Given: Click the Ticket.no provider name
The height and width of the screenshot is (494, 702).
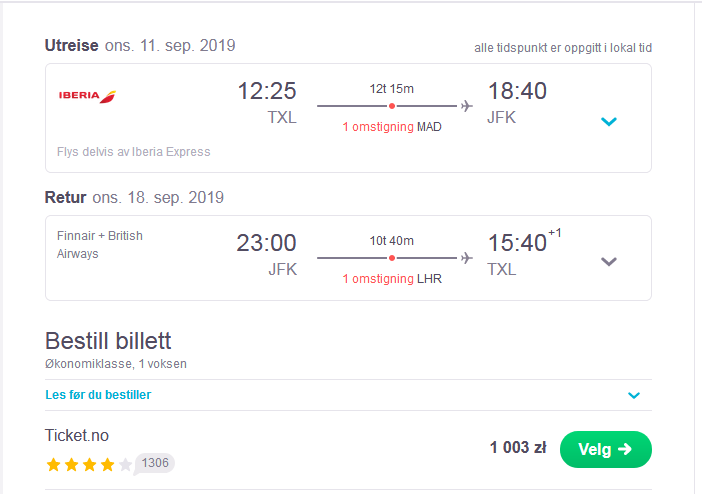Looking at the screenshot, I should pyautogui.click(x=77, y=435).
